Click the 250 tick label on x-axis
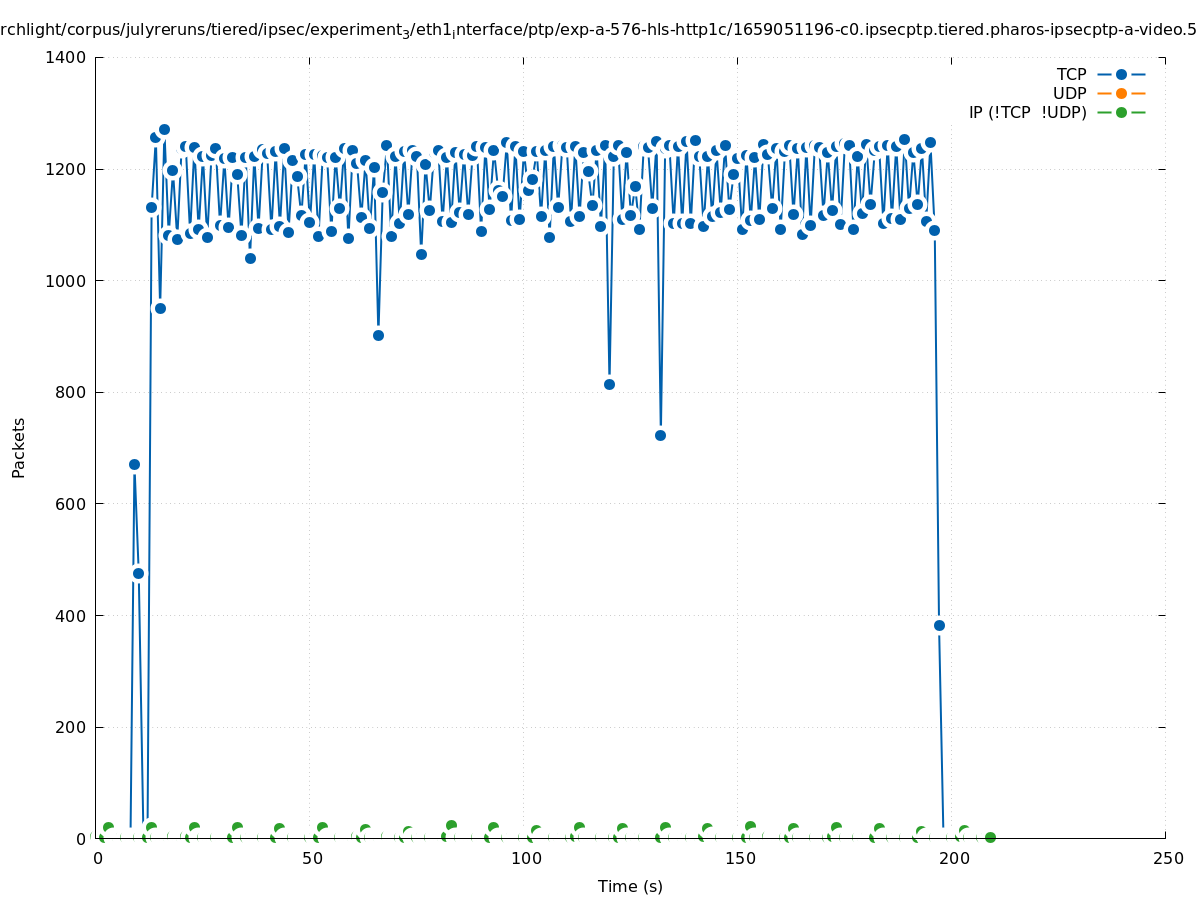1197x900 pixels. tap(1167, 858)
